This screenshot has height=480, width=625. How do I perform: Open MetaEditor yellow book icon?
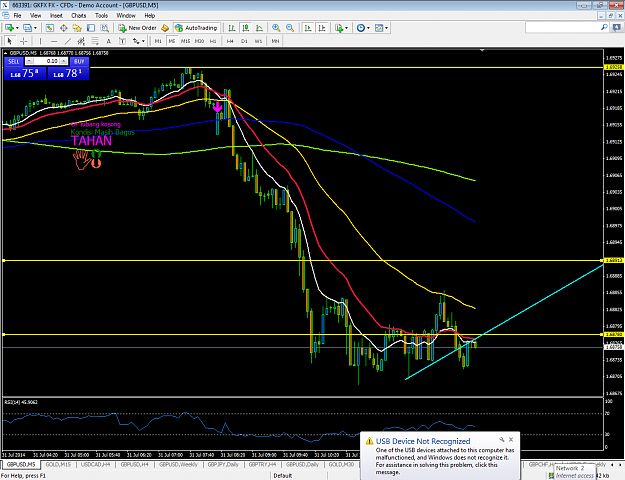[x=165, y=28]
